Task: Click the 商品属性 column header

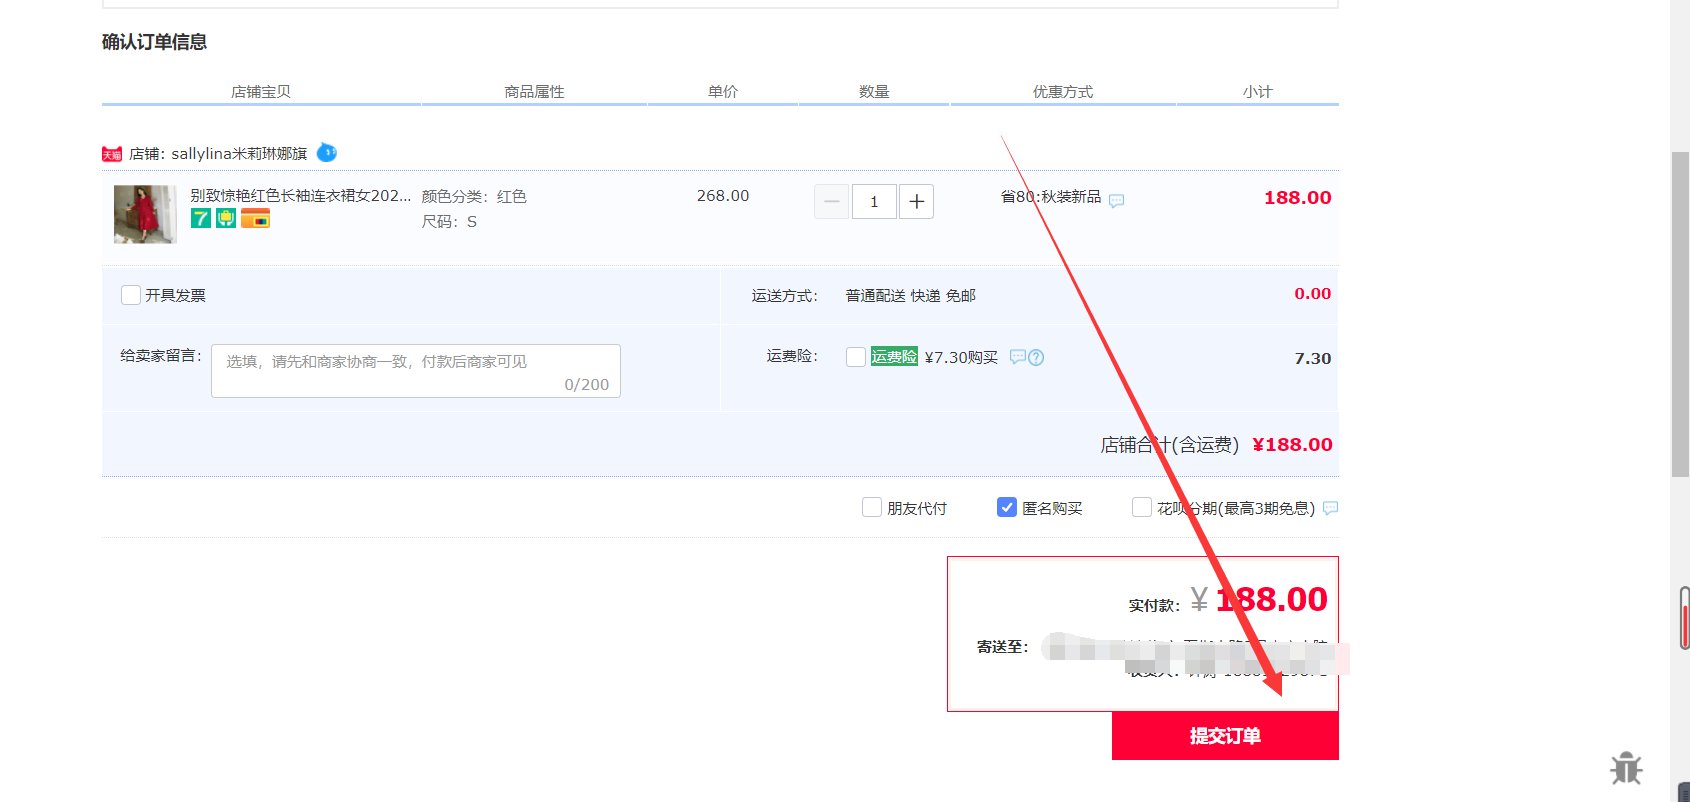Action: 535,91
